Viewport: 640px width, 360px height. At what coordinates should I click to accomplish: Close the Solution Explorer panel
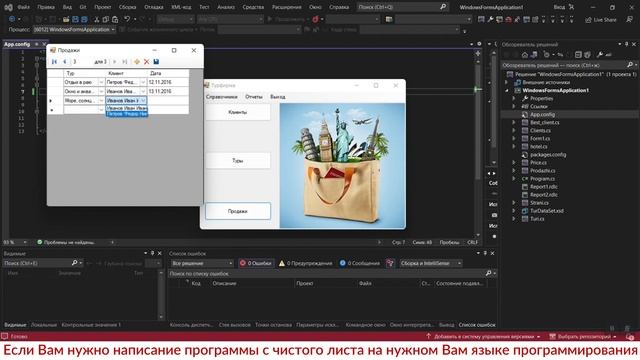634,44
